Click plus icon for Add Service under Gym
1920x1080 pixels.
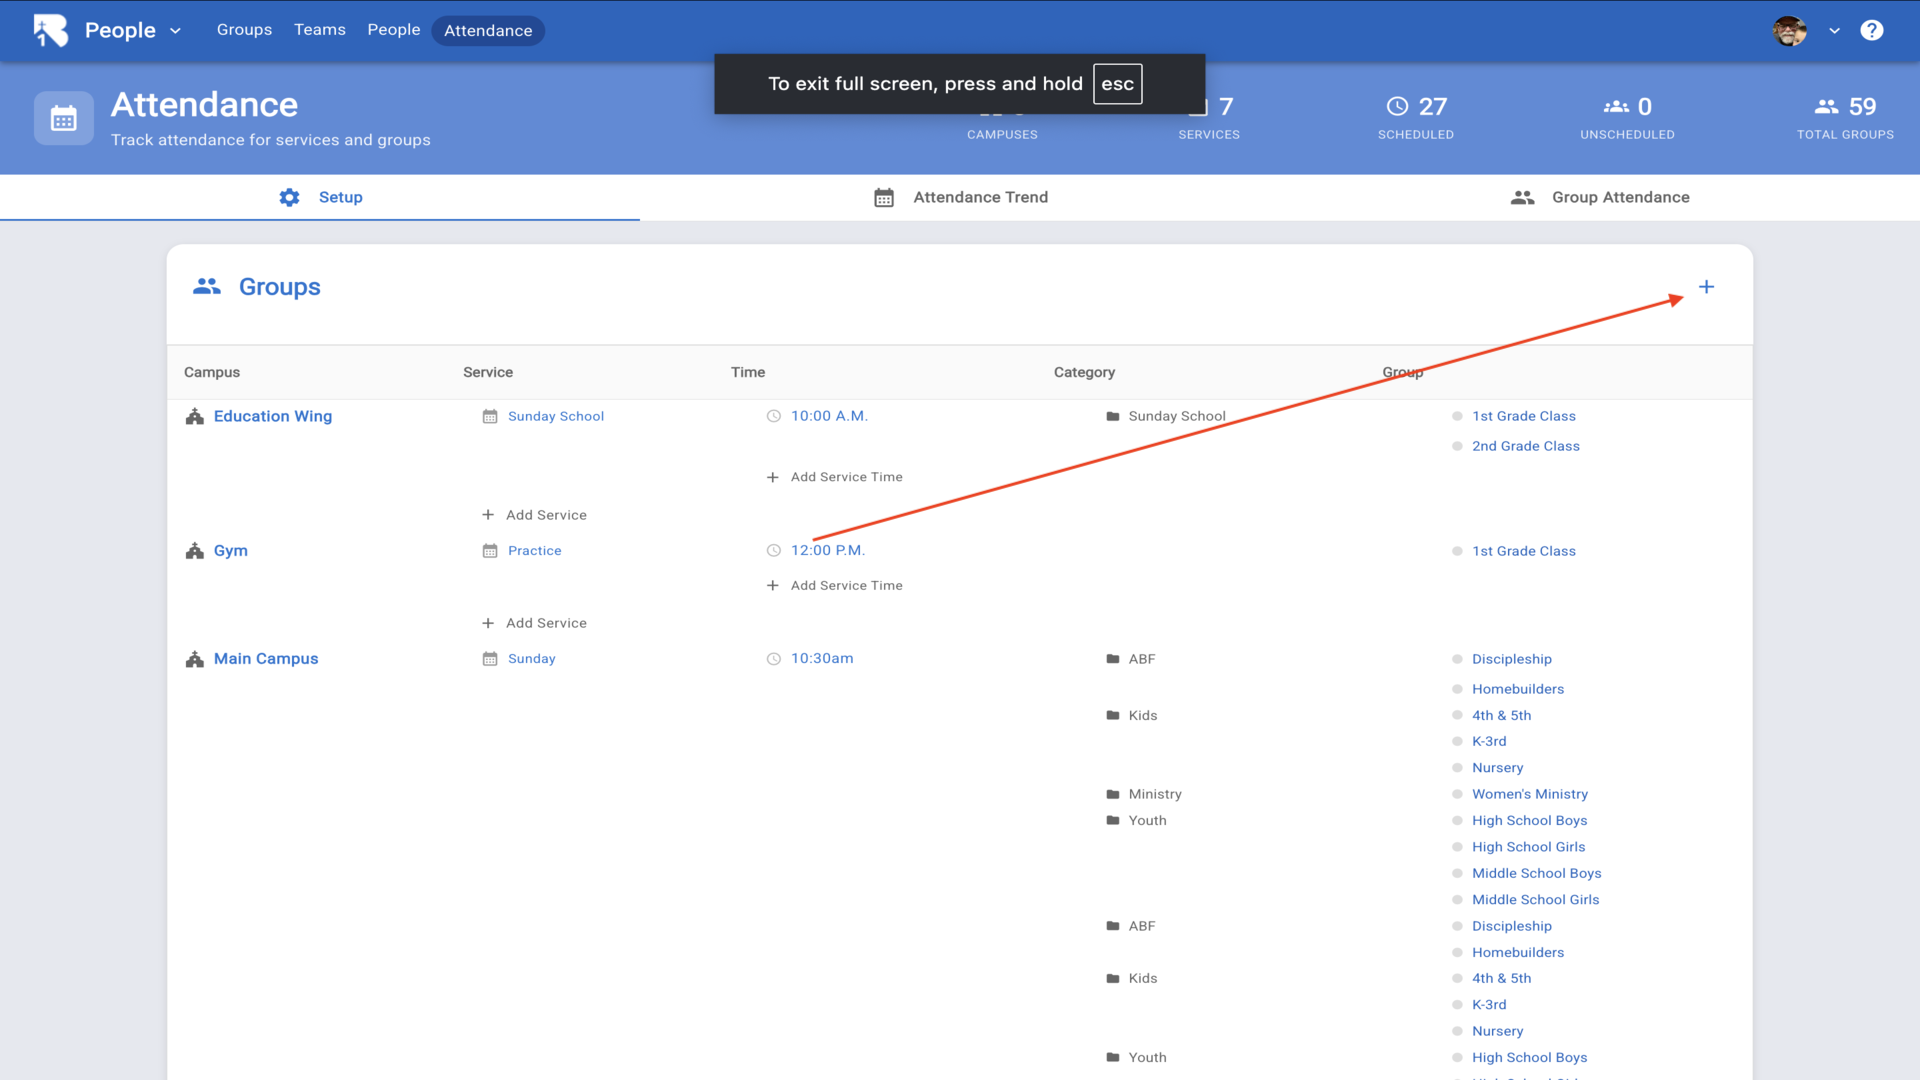coord(488,623)
